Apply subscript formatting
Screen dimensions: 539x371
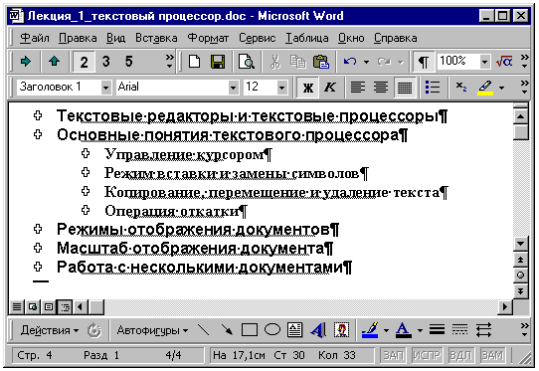pyautogui.click(x=461, y=87)
